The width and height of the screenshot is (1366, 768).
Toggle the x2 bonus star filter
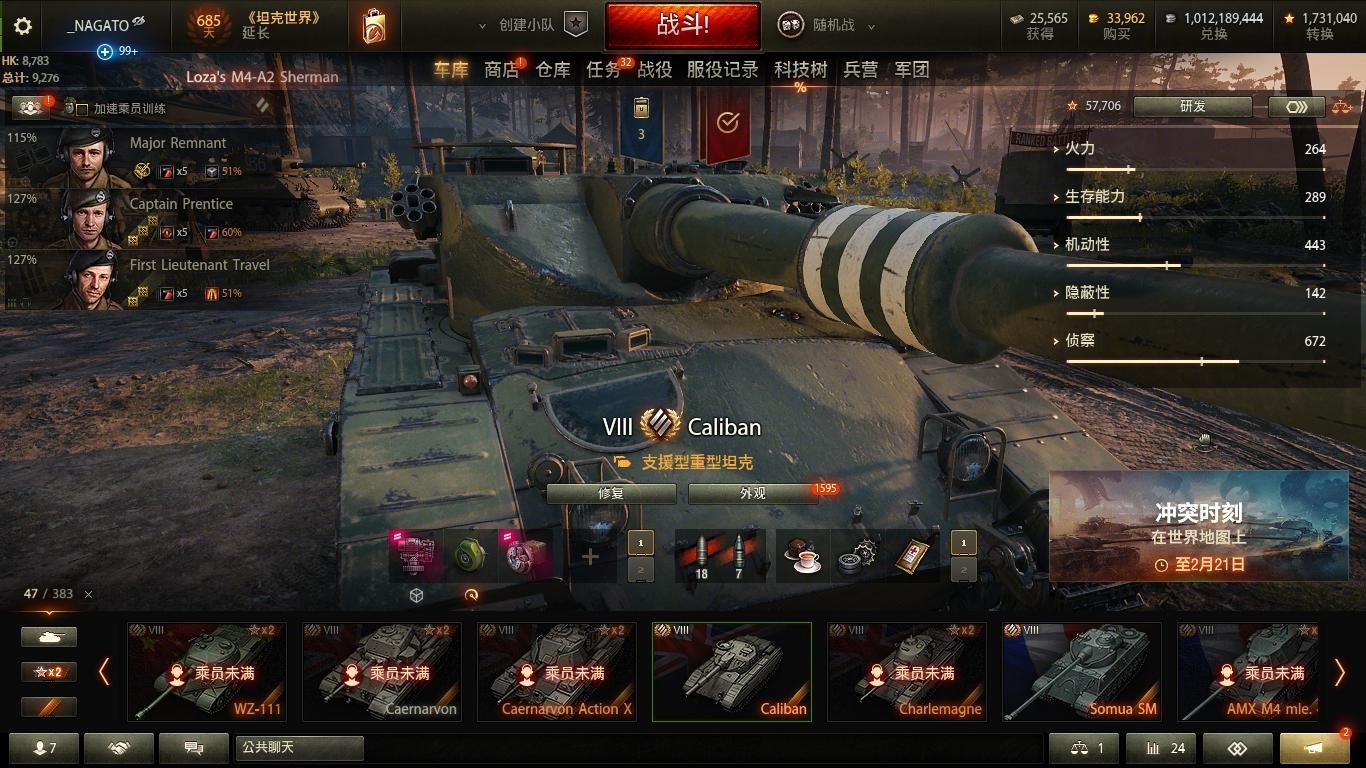[49, 672]
